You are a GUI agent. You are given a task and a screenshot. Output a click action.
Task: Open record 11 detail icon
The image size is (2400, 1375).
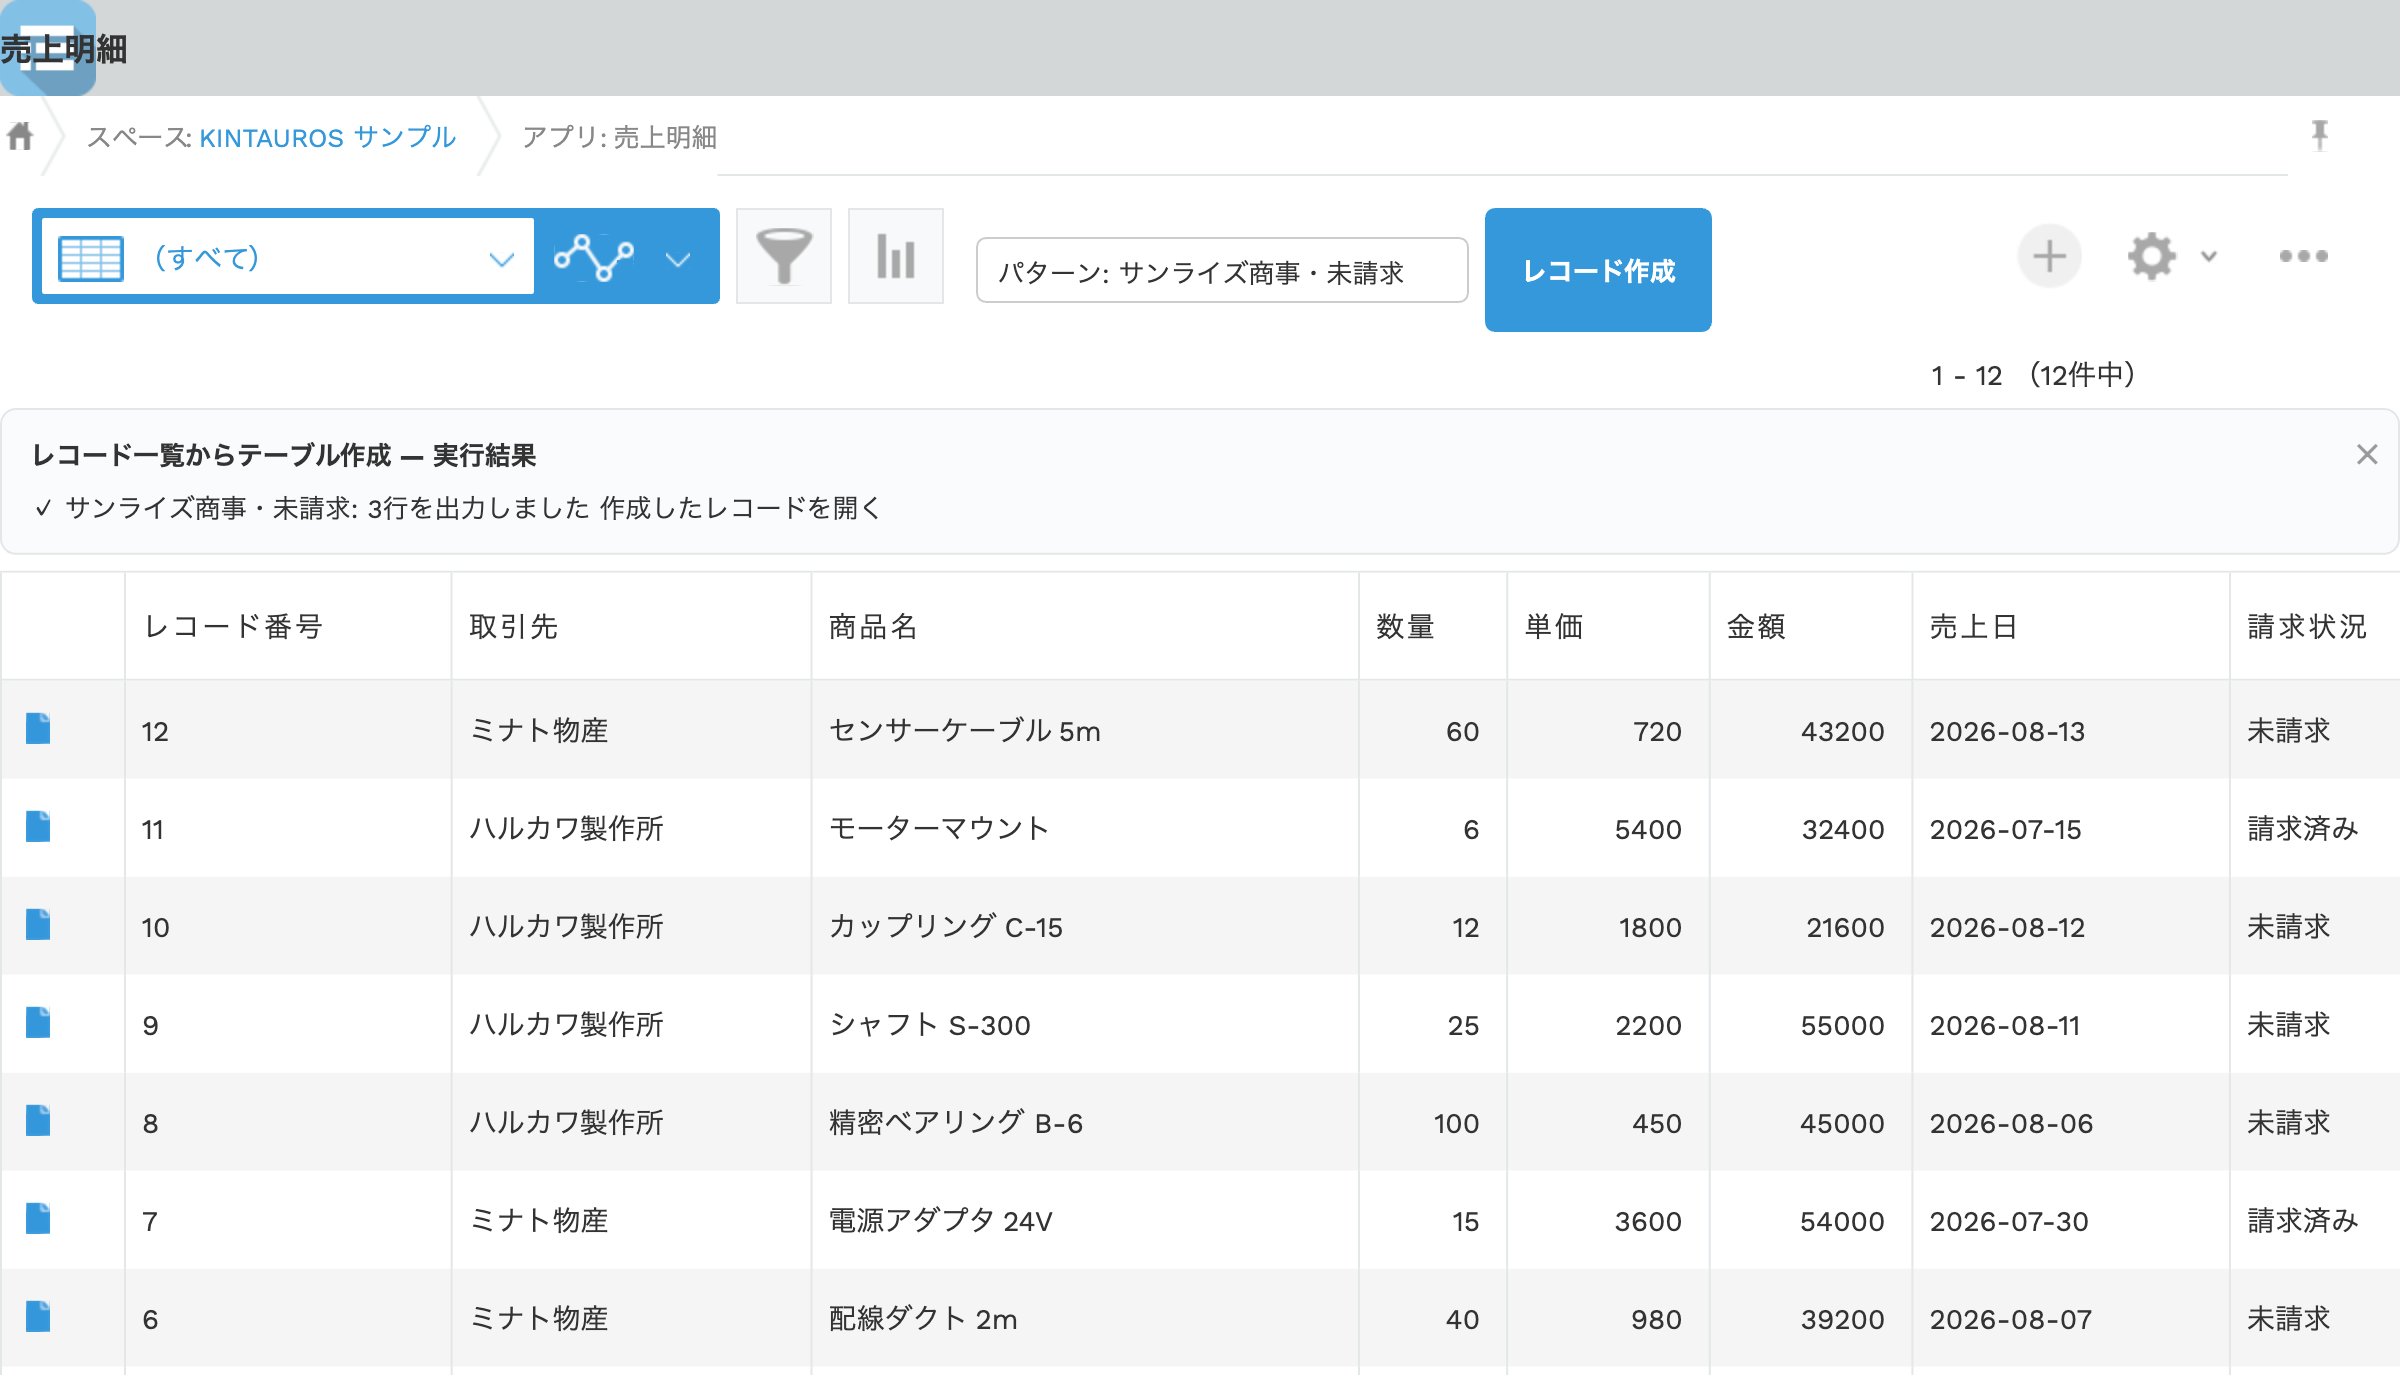38,827
